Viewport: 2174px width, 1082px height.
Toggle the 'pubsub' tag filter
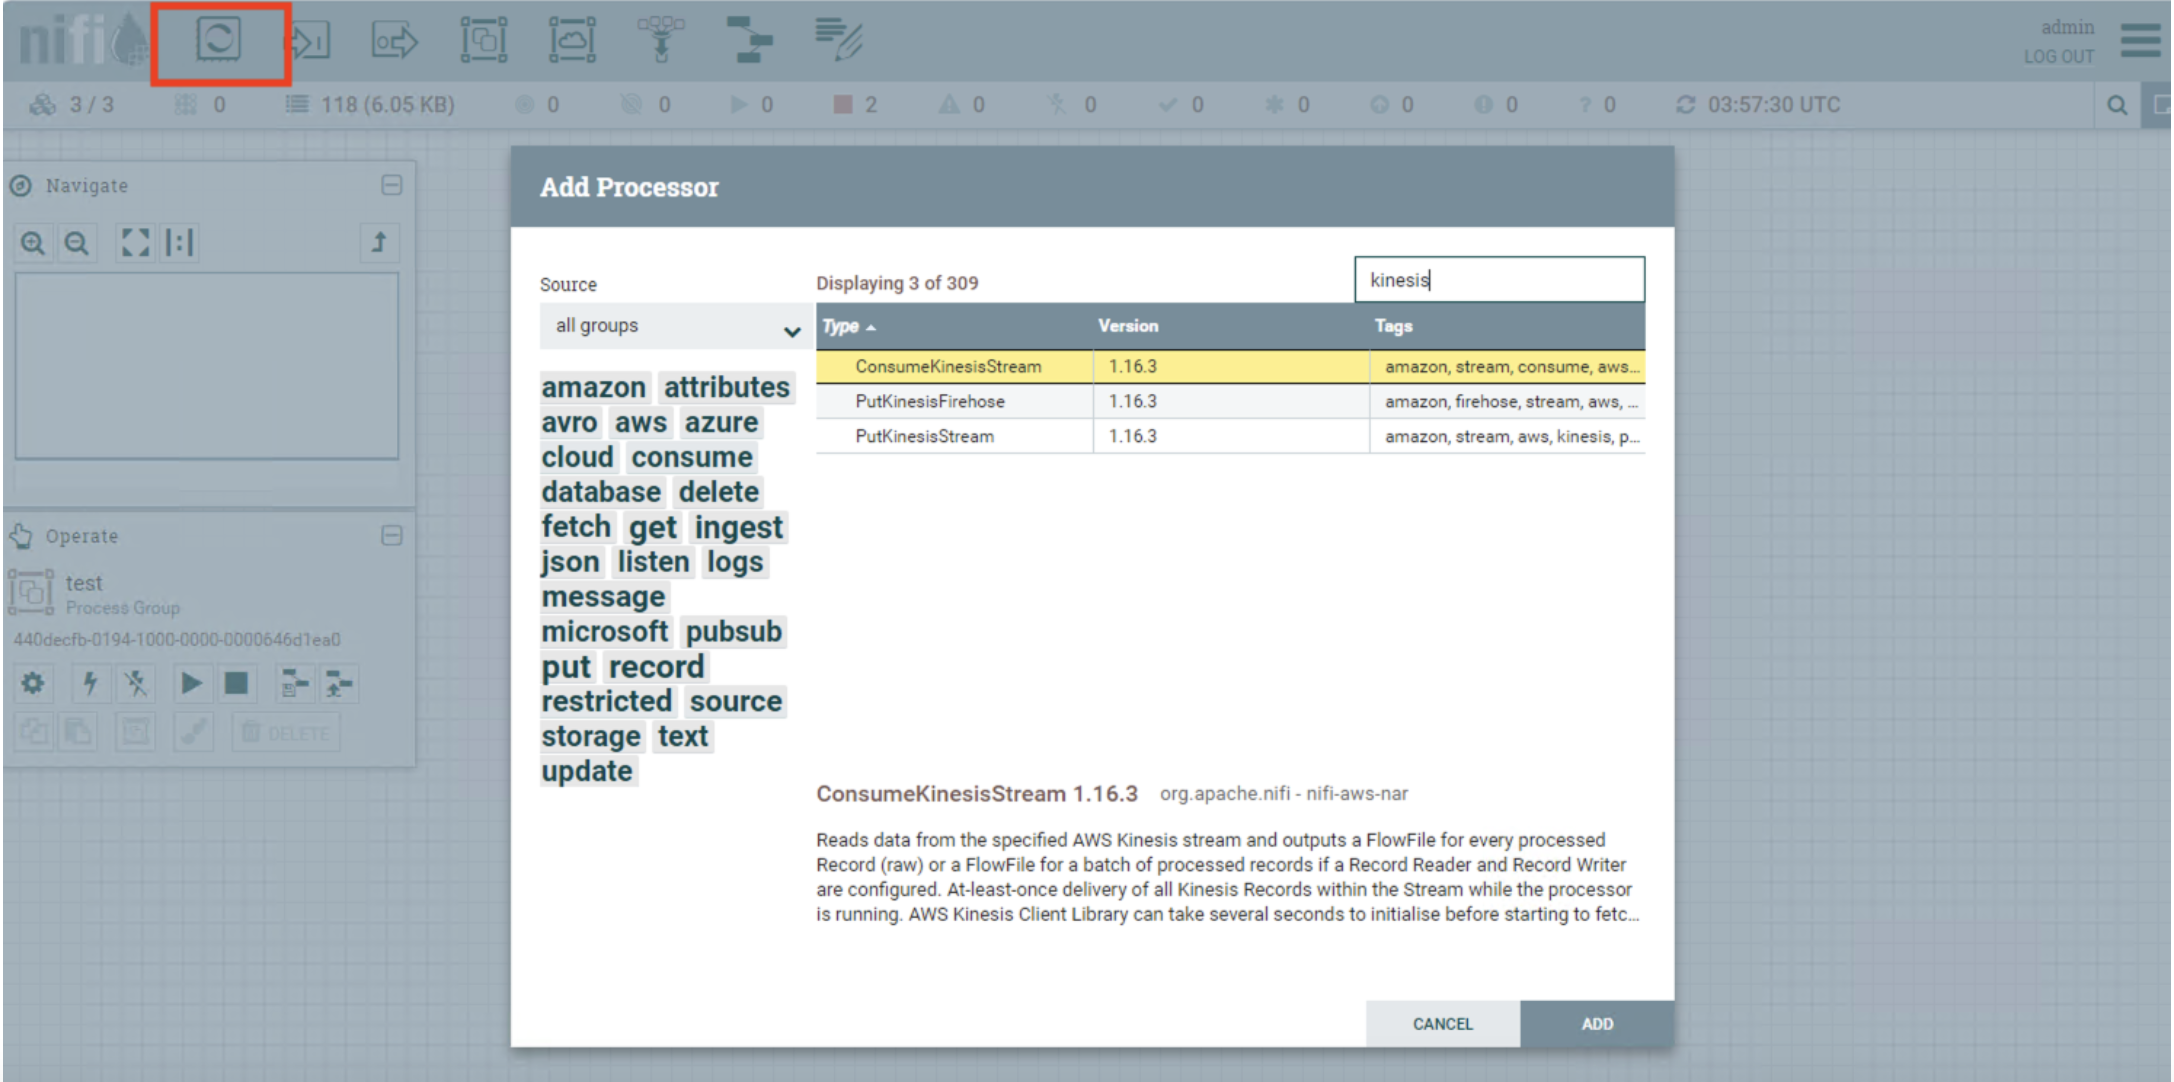pyautogui.click(x=733, y=632)
